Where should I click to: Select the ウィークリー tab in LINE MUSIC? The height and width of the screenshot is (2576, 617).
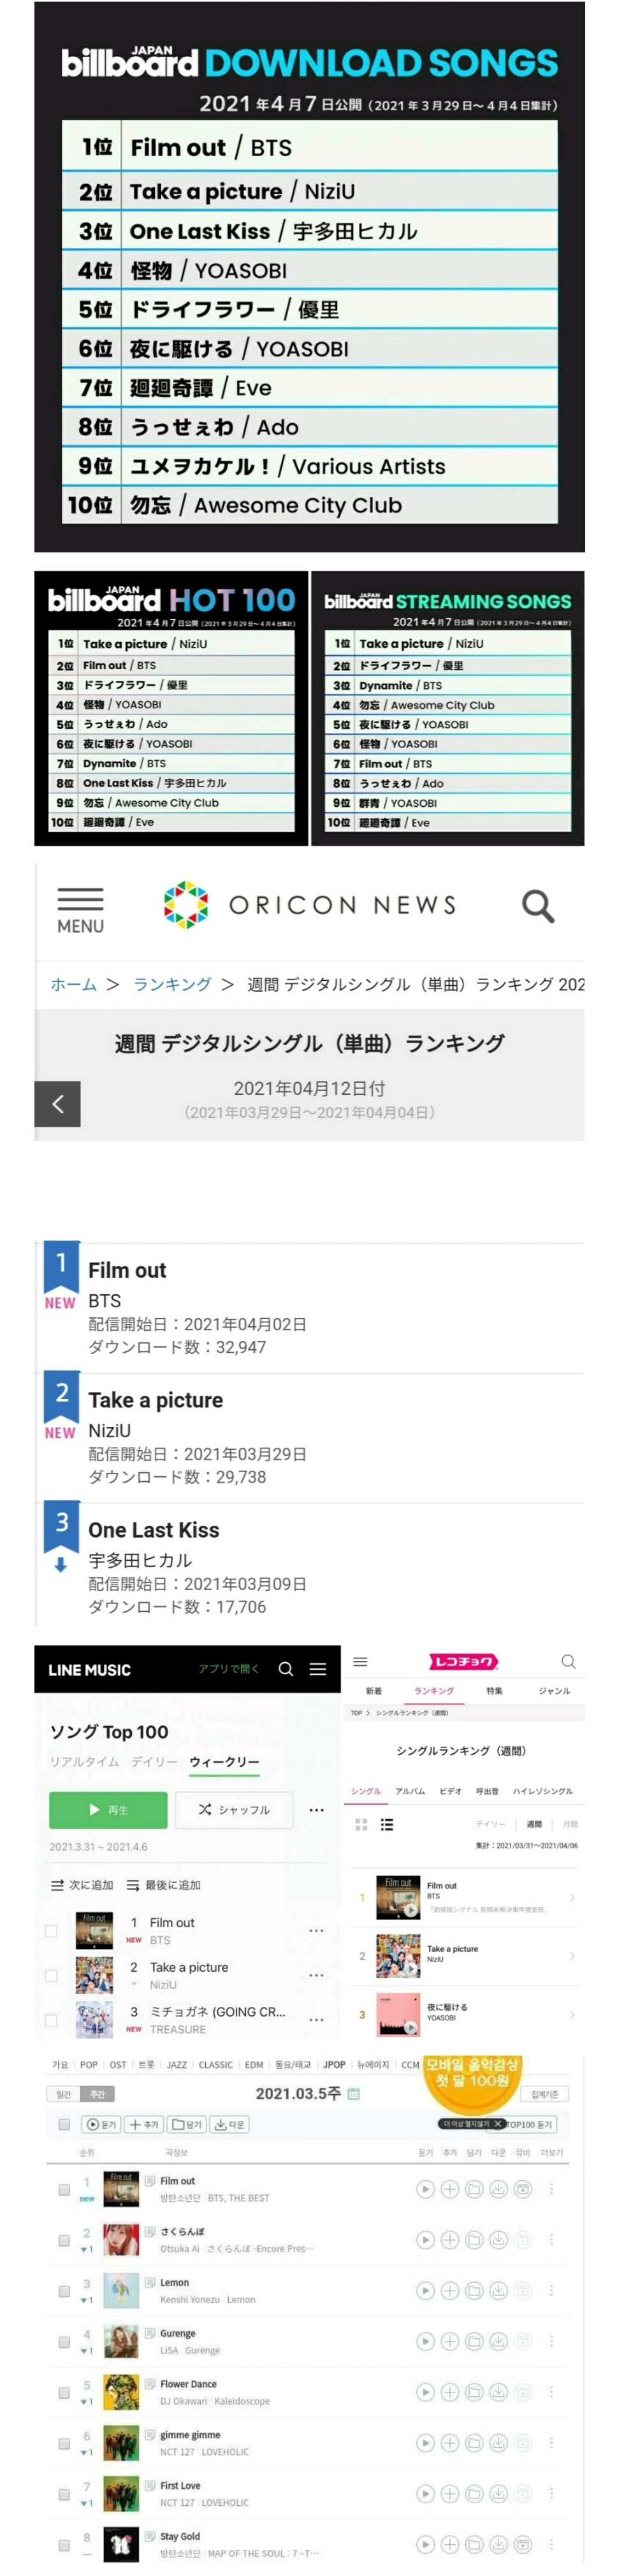click(224, 1762)
